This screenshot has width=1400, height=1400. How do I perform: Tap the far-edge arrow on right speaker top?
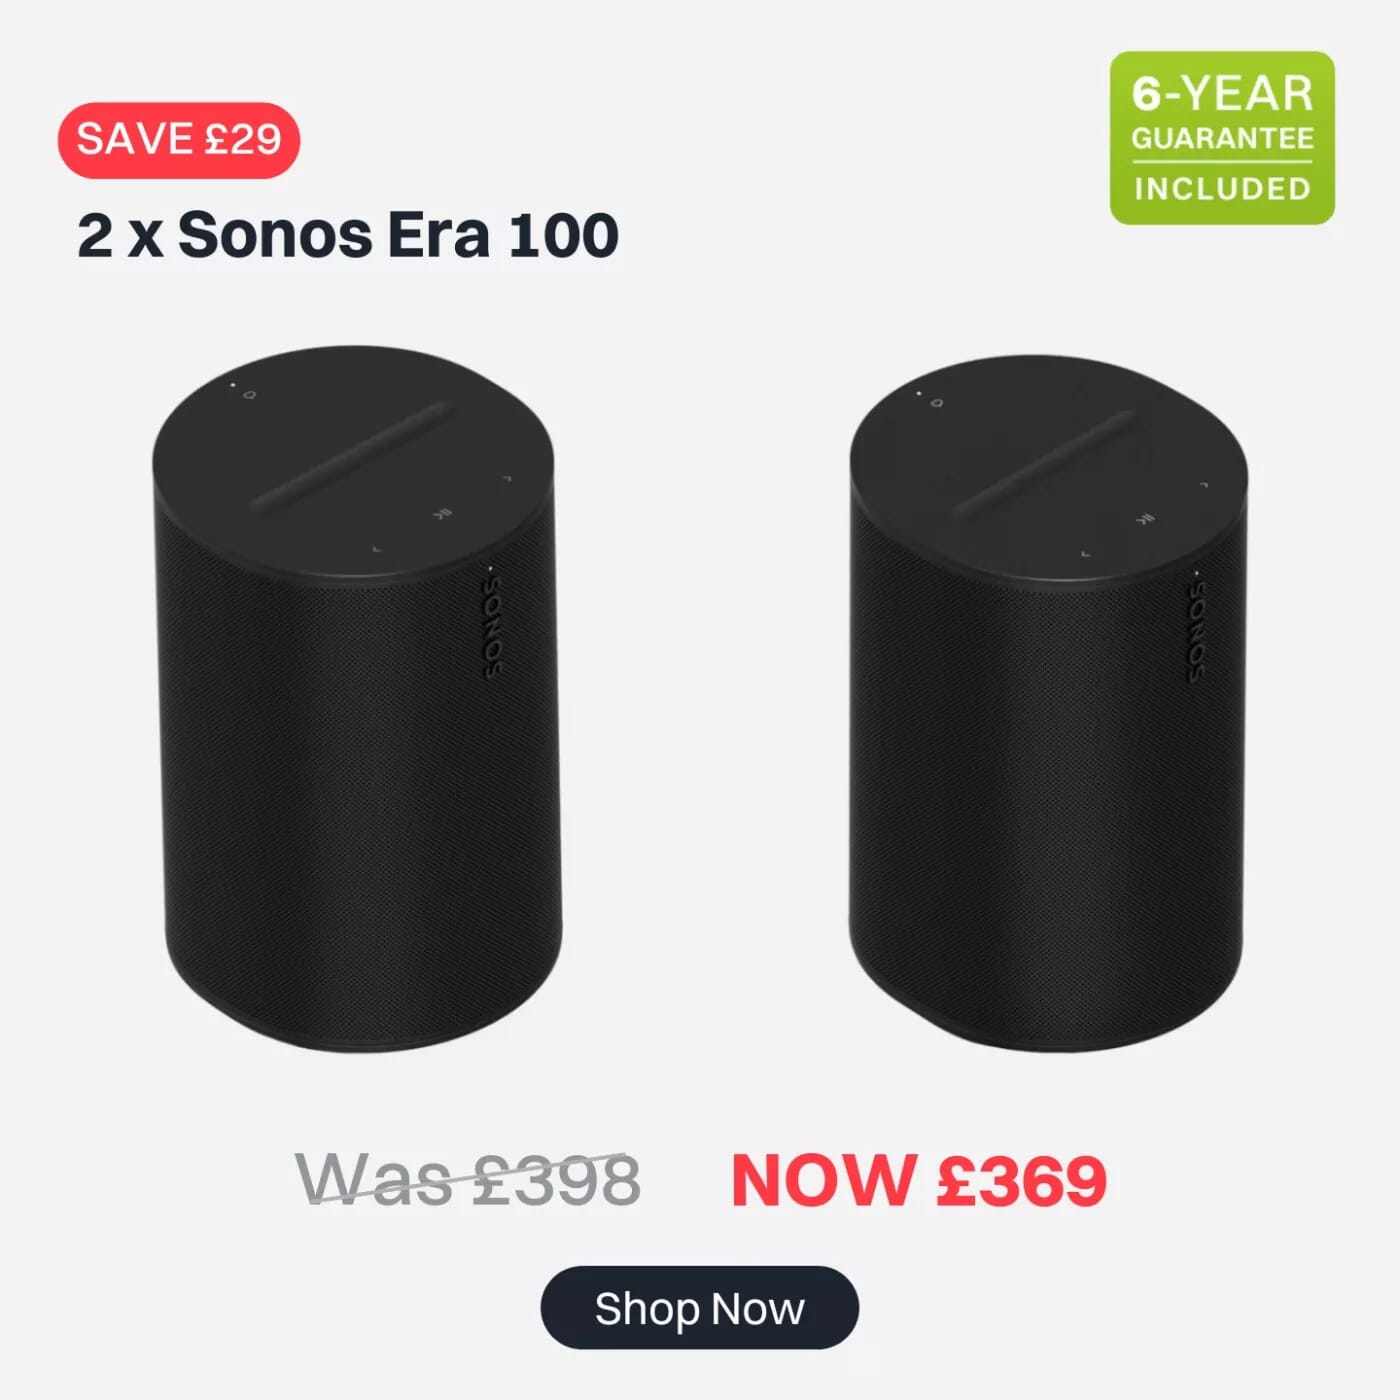[1204, 485]
